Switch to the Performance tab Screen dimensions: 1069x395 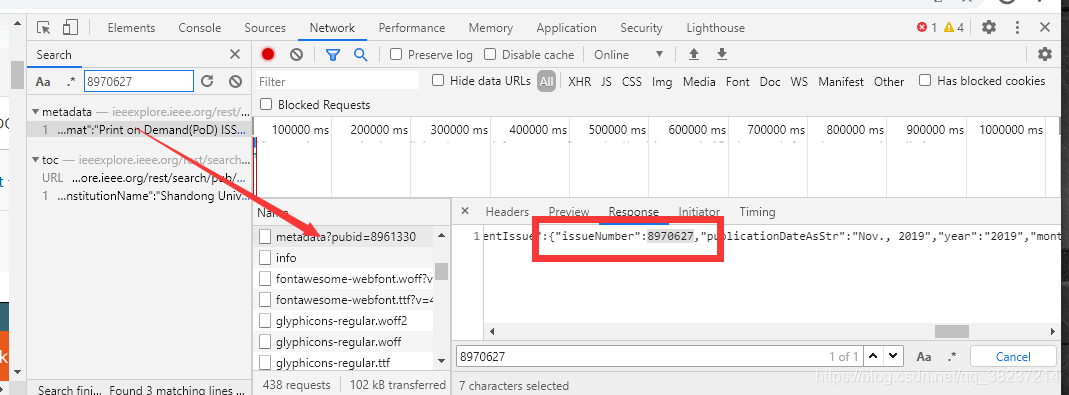click(x=412, y=28)
